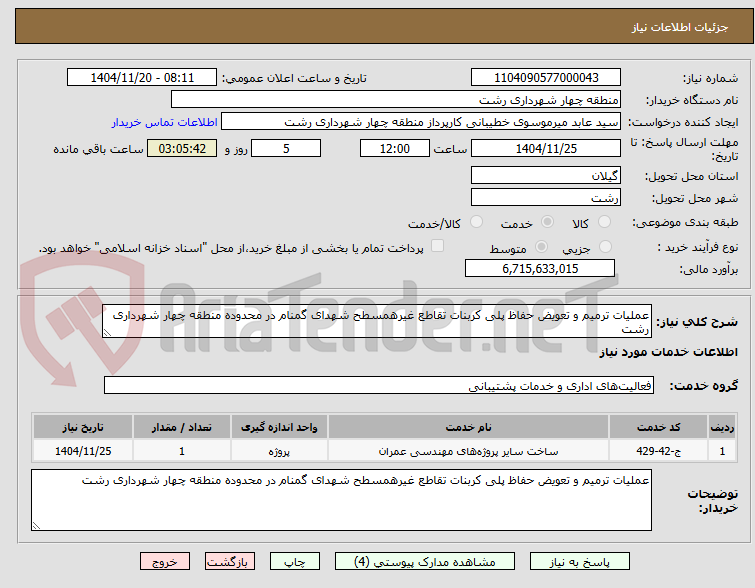Click the general need description textarea
Viewport: 755px width, 588px height.
pyautogui.click(x=377, y=321)
